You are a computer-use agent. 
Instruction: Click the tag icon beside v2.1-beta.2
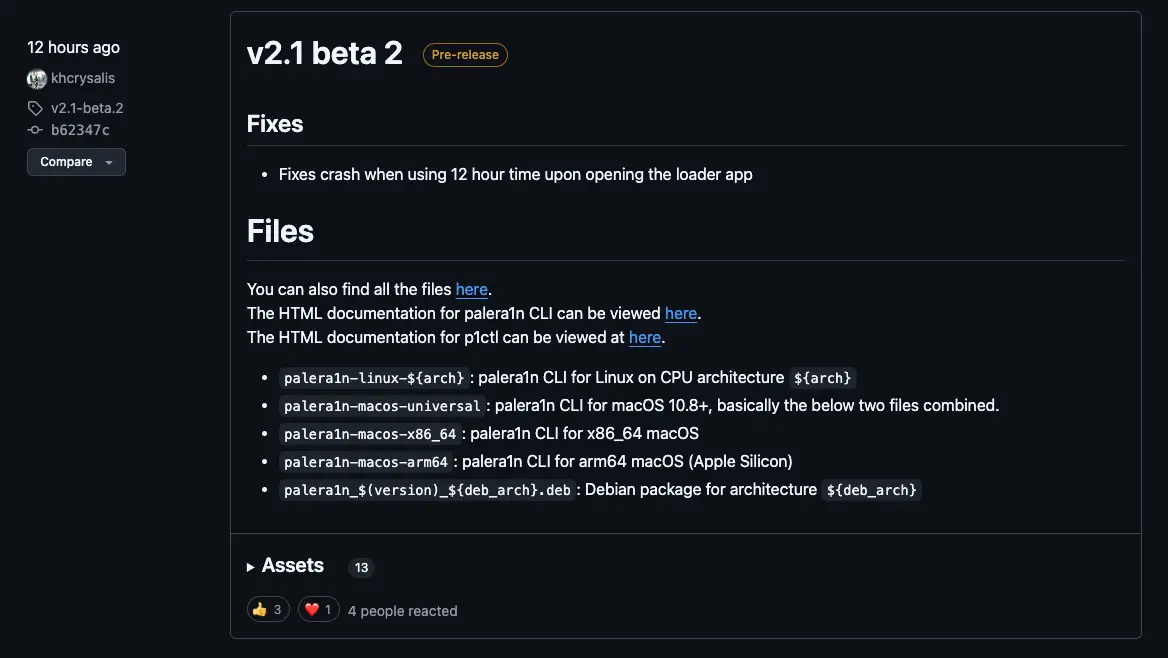coord(36,108)
